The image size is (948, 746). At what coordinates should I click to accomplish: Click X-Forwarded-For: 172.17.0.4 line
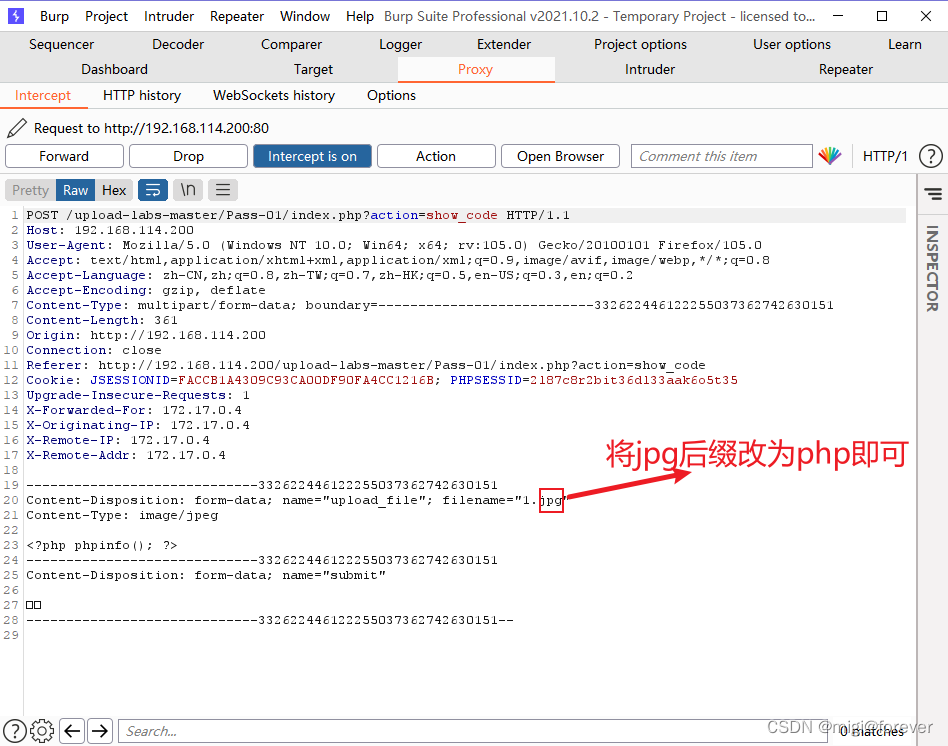134,410
